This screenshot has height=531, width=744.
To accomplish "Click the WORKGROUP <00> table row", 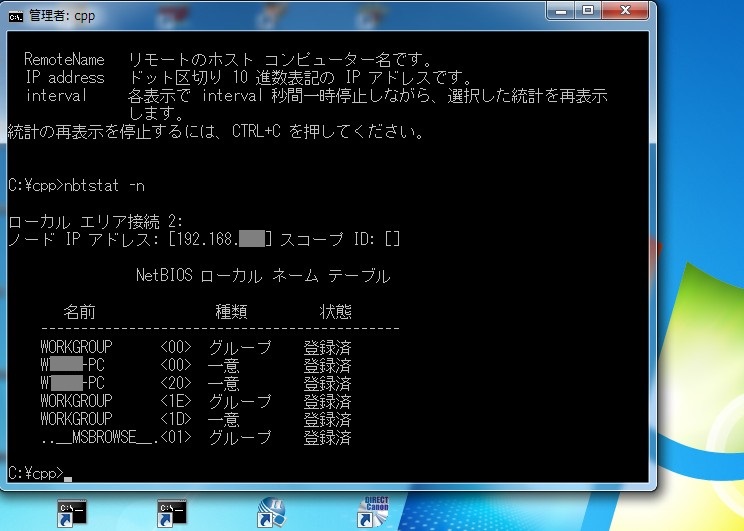I will tap(195, 347).
